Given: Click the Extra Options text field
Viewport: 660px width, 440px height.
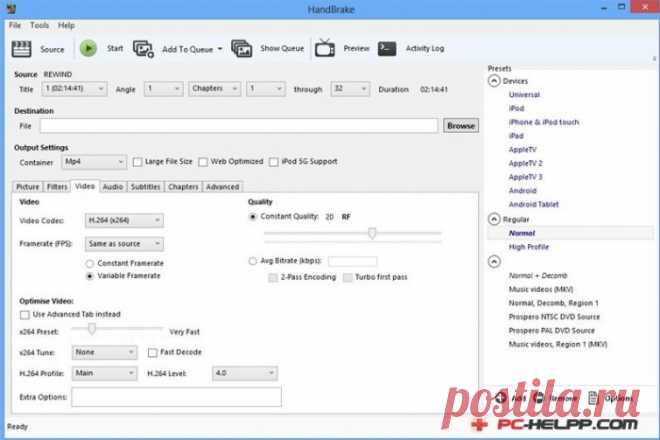Looking at the screenshot, I should [x=176, y=397].
